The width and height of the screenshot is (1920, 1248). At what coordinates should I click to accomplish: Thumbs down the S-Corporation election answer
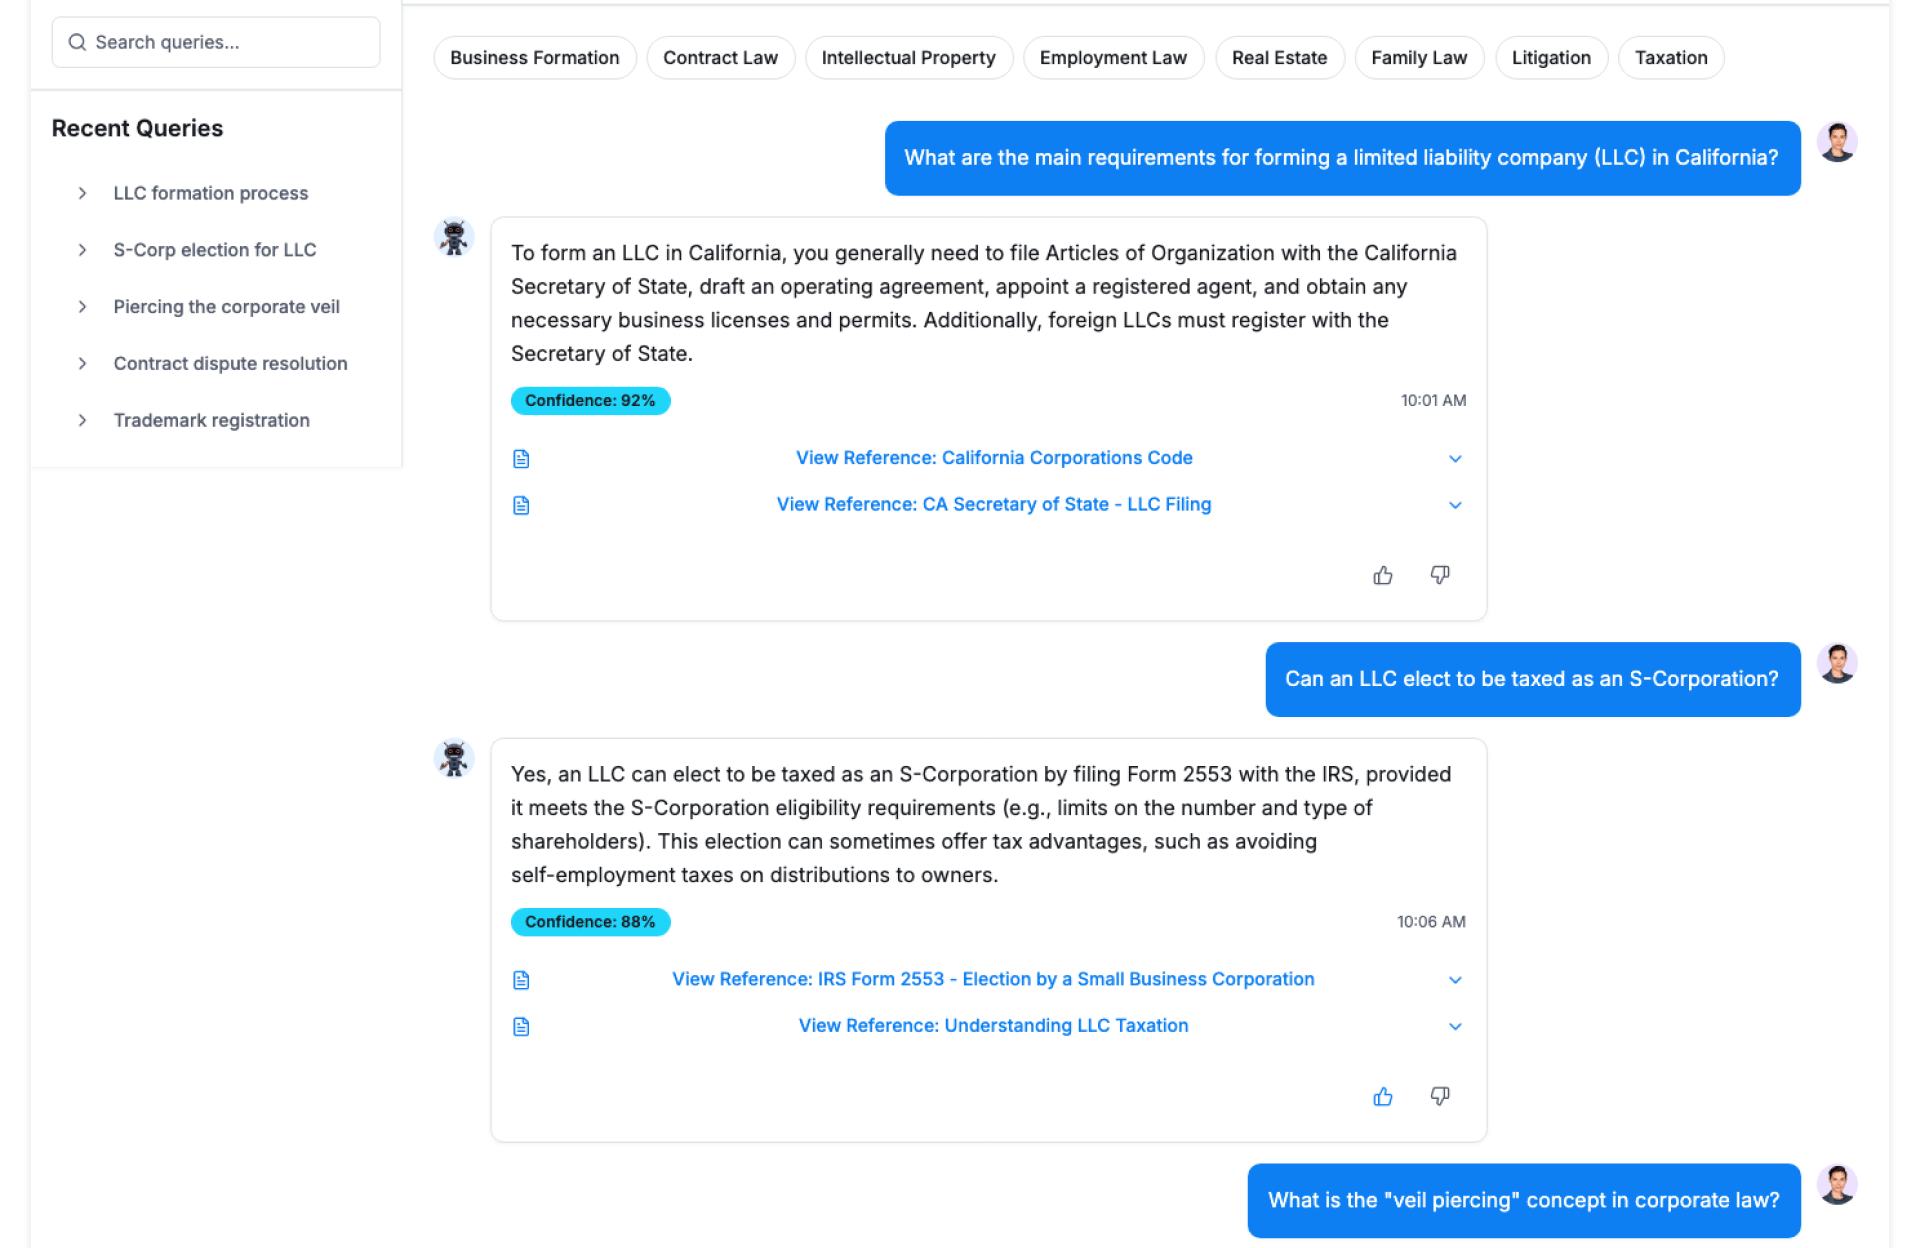[1439, 1096]
